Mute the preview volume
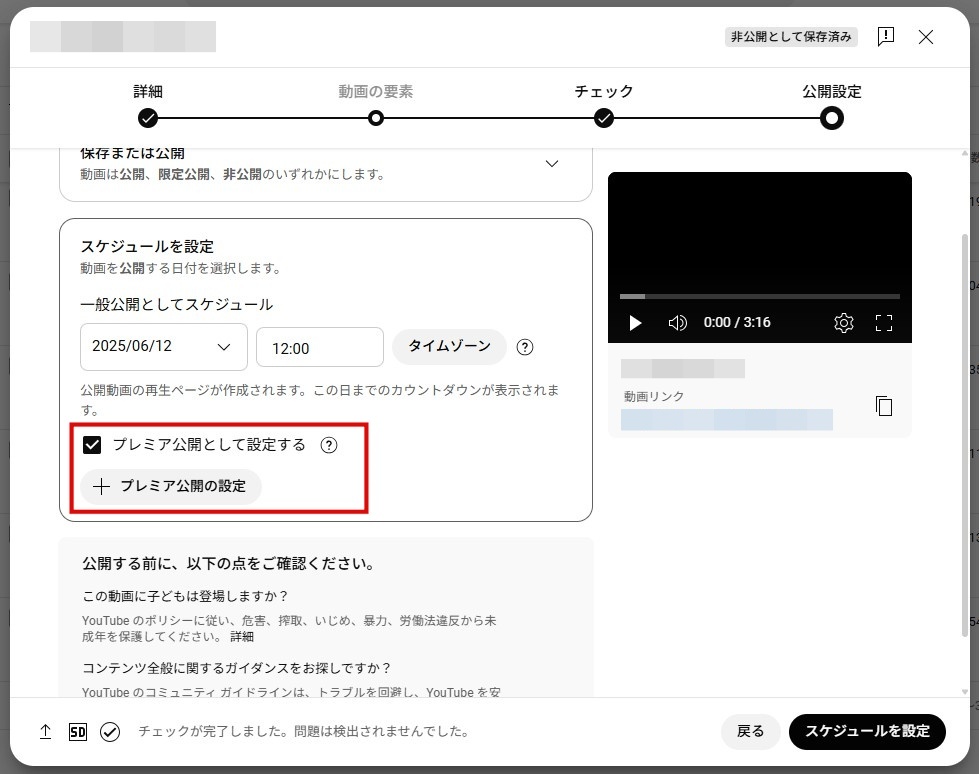The width and height of the screenshot is (979, 774). (x=677, y=323)
